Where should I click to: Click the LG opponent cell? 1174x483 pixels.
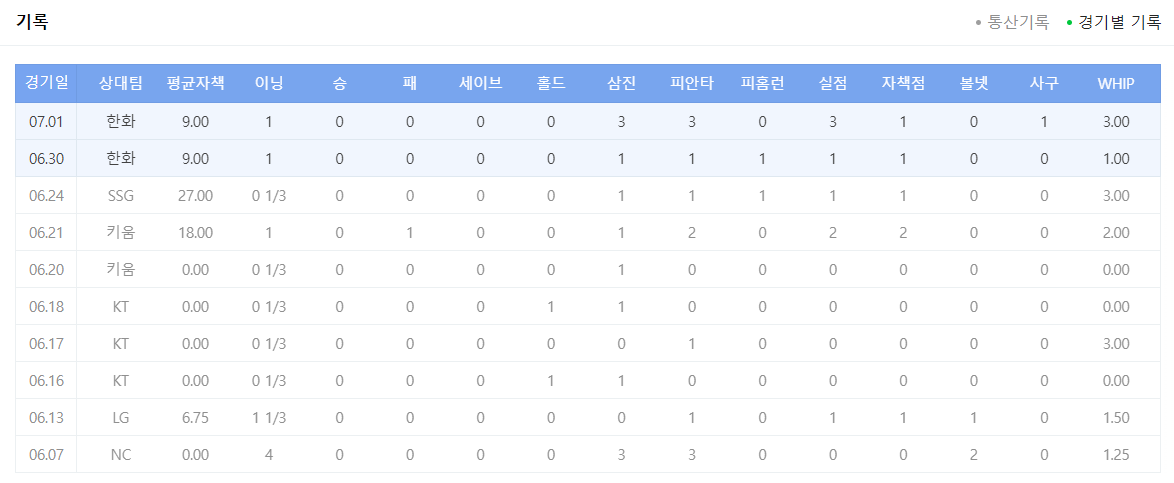coord(121,417)
